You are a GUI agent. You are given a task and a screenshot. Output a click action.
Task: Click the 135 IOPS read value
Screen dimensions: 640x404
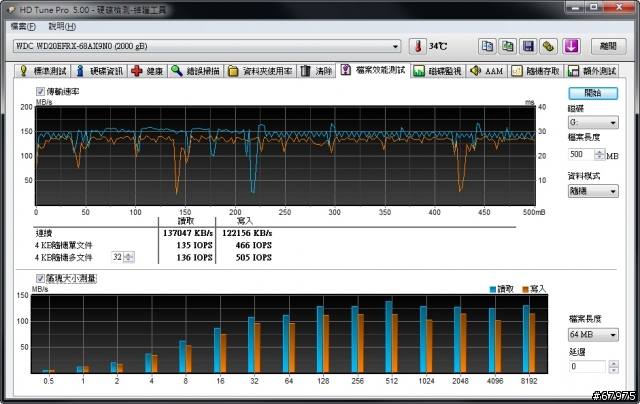(x=195, y=245)
